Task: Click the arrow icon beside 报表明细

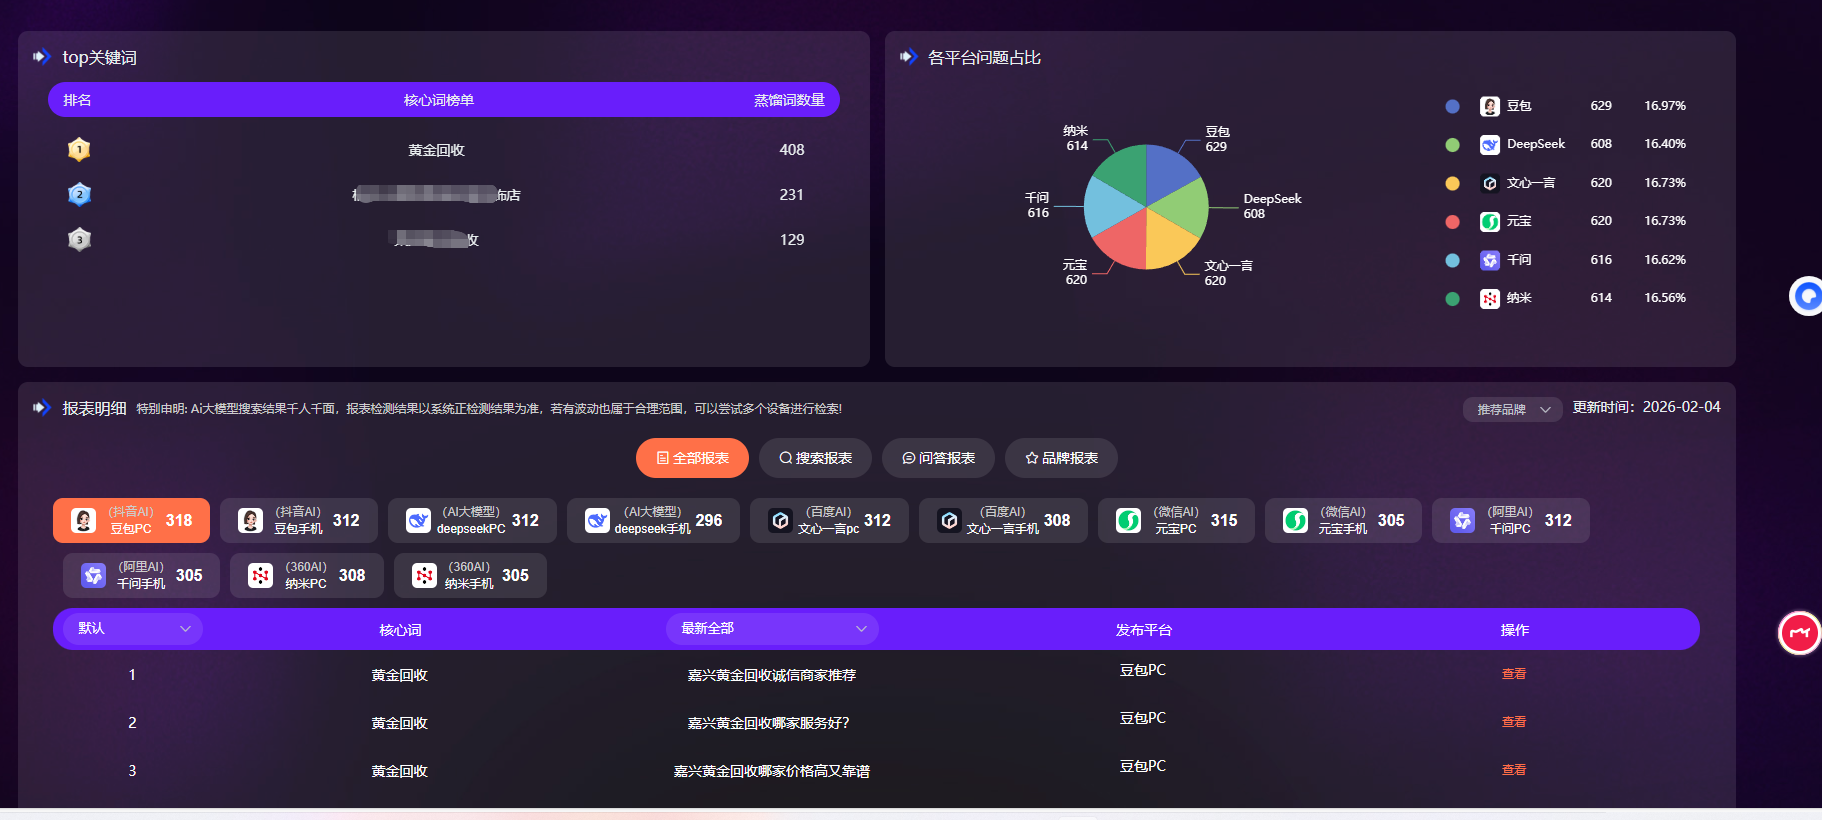Action: tap(41, 408)
